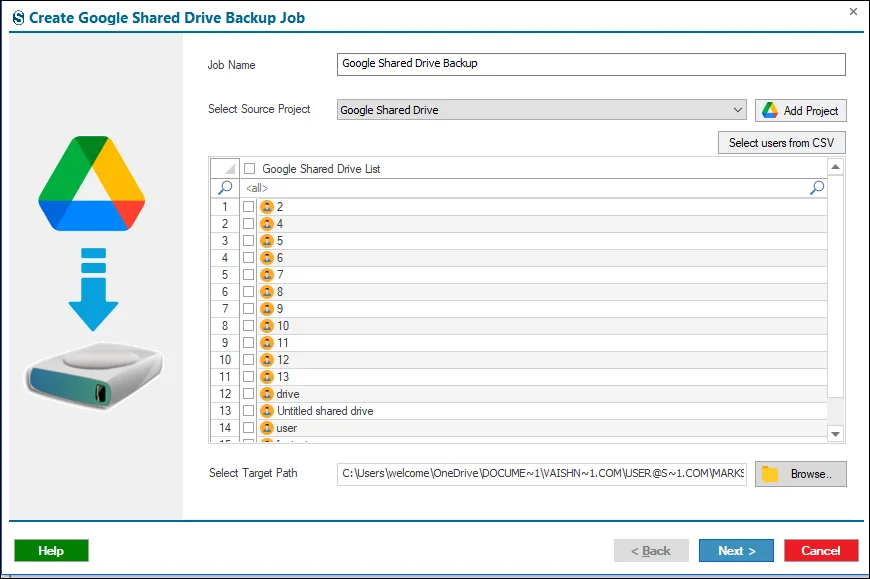
Task: Check the checkbox for drive 2
Action: [249, 207]
